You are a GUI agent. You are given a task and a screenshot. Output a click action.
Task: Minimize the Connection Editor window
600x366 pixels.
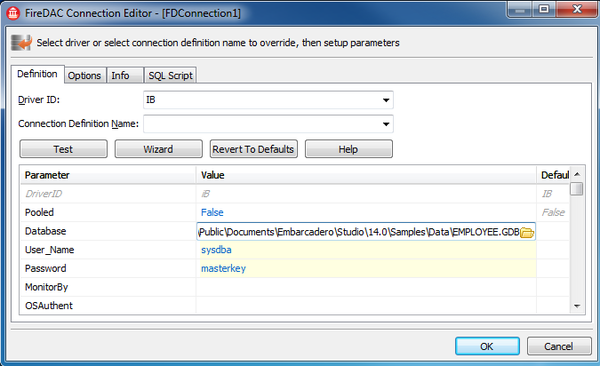520,9
